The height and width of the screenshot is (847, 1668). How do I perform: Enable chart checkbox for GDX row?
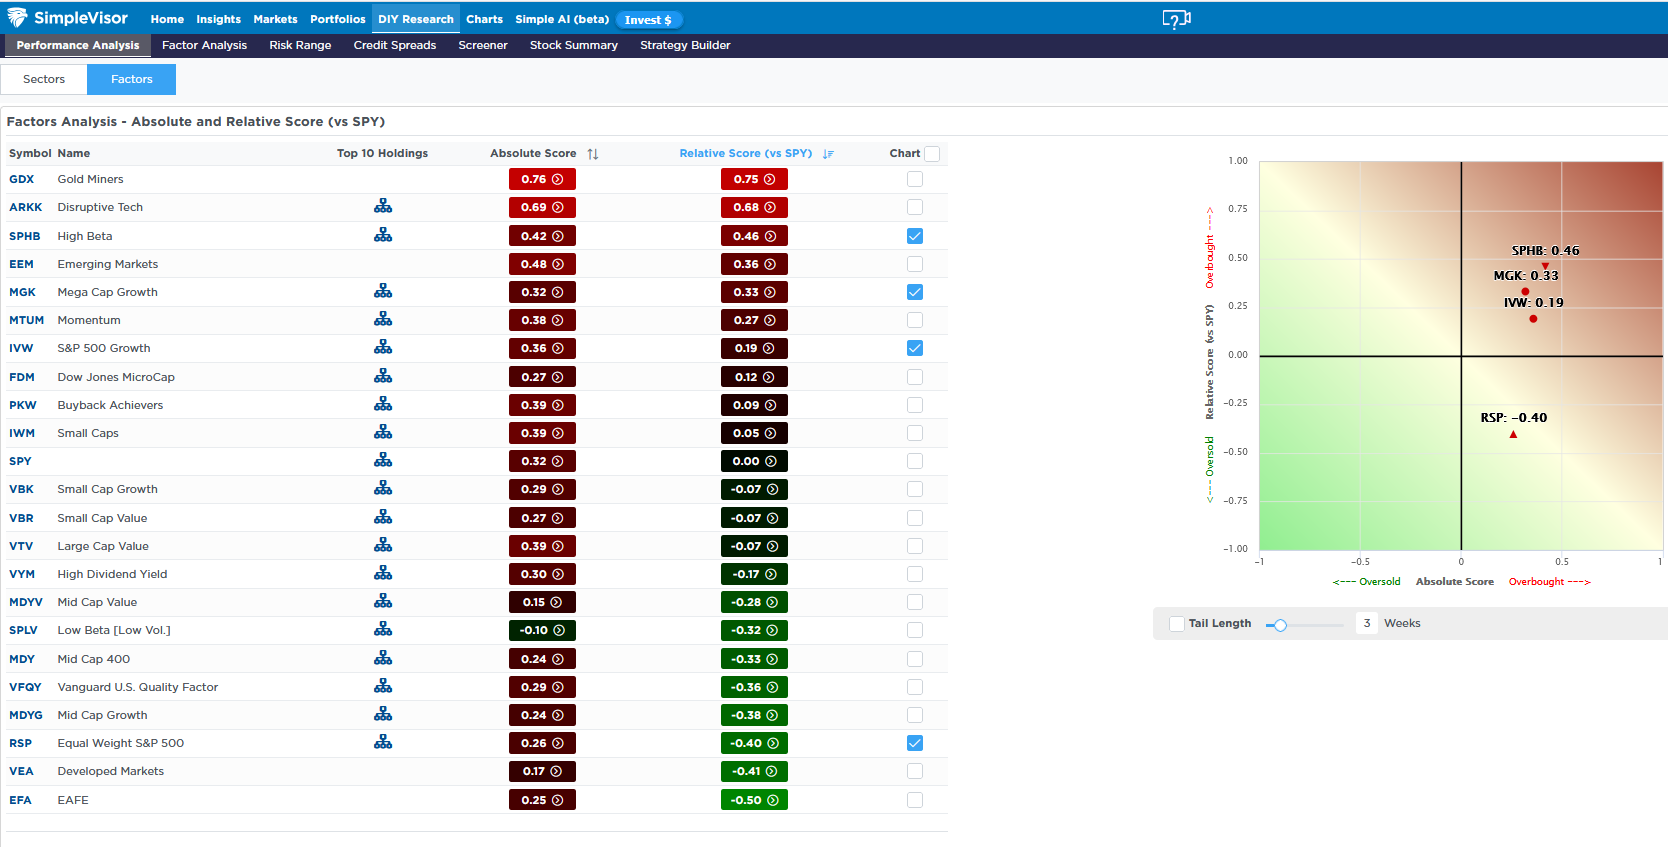click(x=915, y=179)
